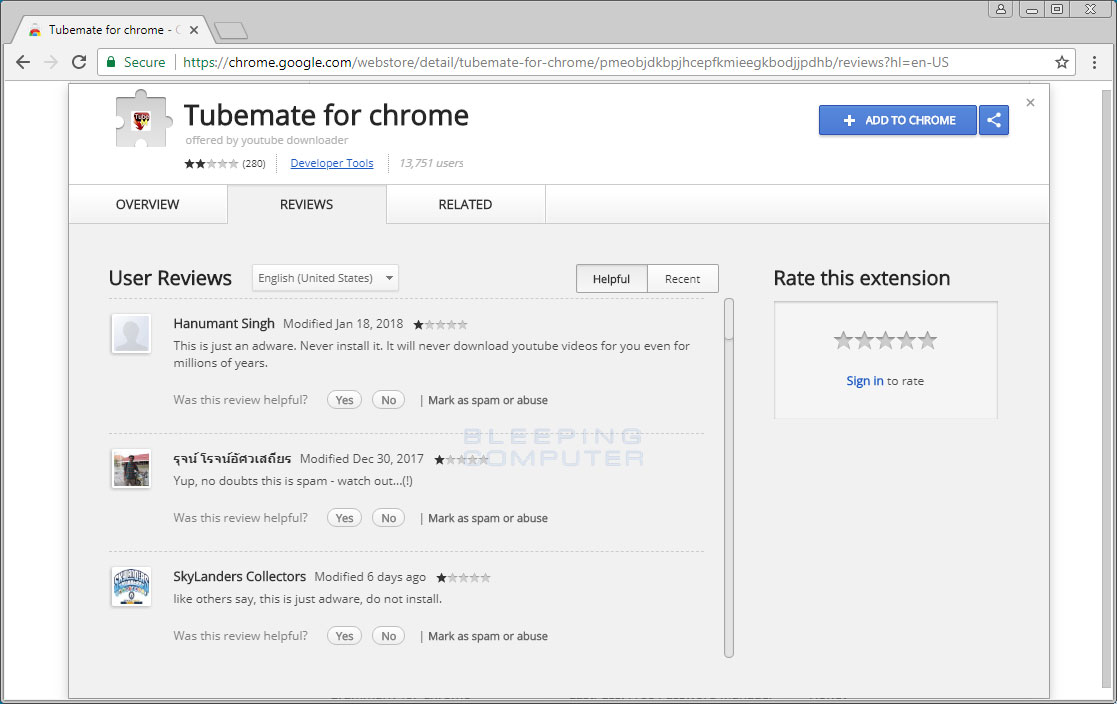Open a new browser tab
The image size is (1117, 704).
[x=231, y=31]
